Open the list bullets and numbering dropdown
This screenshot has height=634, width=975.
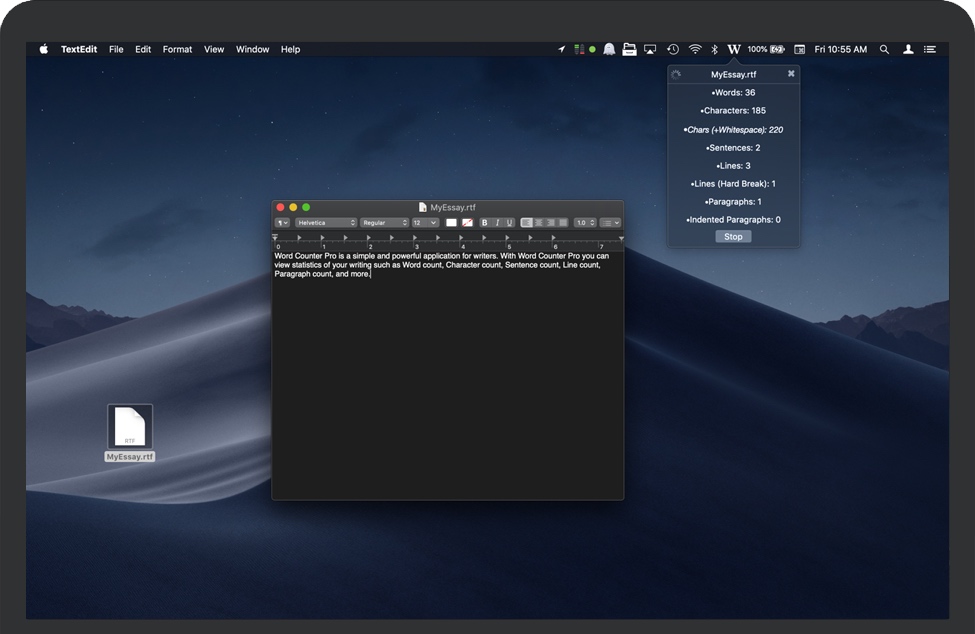pyautogui.click(x=610, y=223)
